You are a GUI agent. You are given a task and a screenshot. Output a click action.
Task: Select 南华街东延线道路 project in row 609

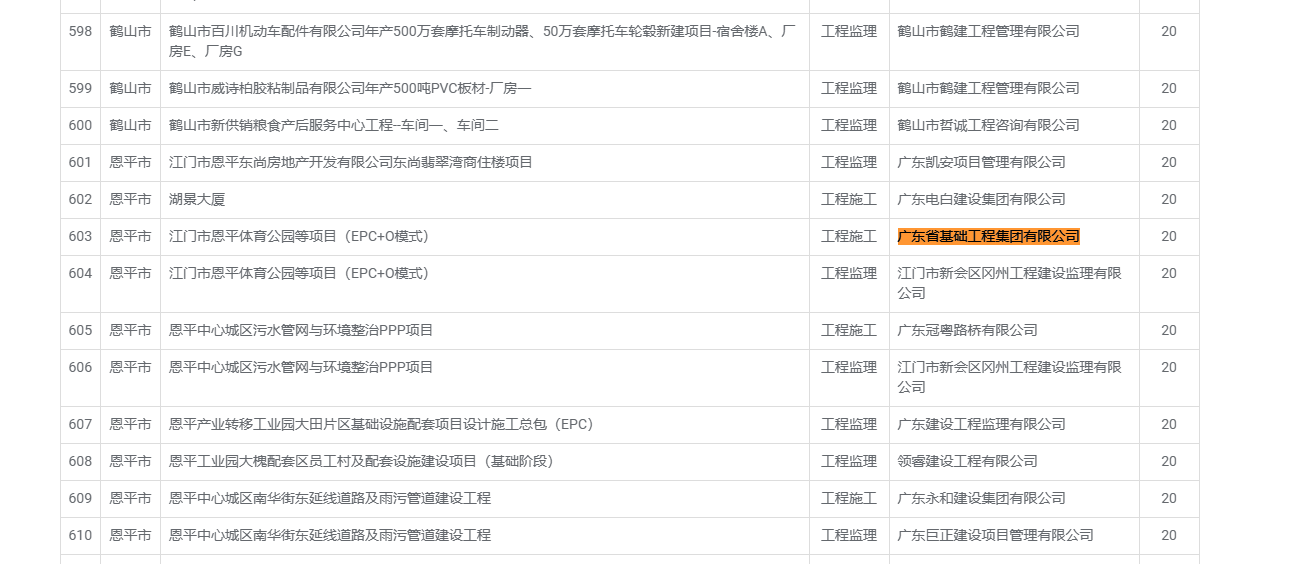(x=330, y=499)
